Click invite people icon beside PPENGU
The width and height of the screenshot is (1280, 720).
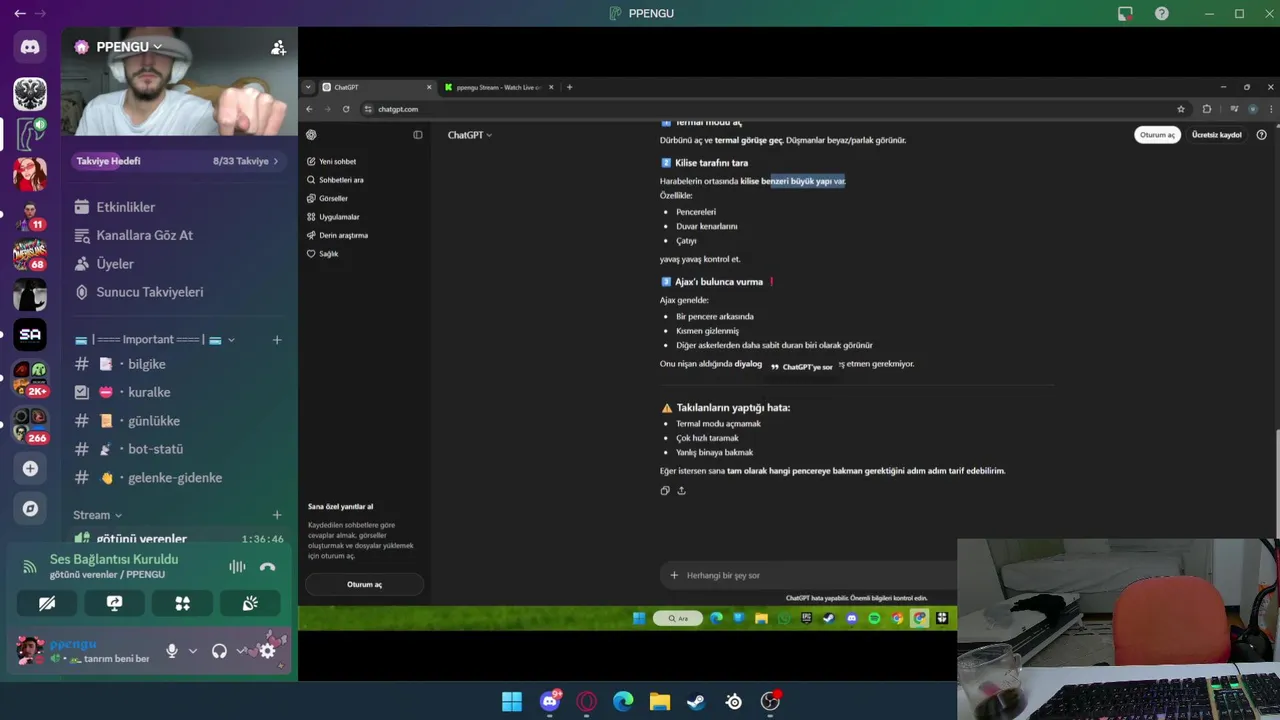[x=278, y=47]
